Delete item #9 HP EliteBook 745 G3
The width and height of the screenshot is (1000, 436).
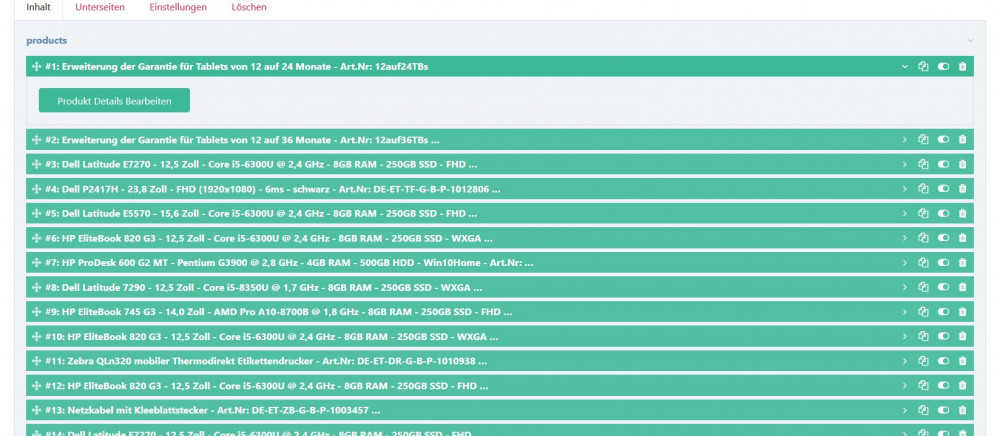(962, 312)
